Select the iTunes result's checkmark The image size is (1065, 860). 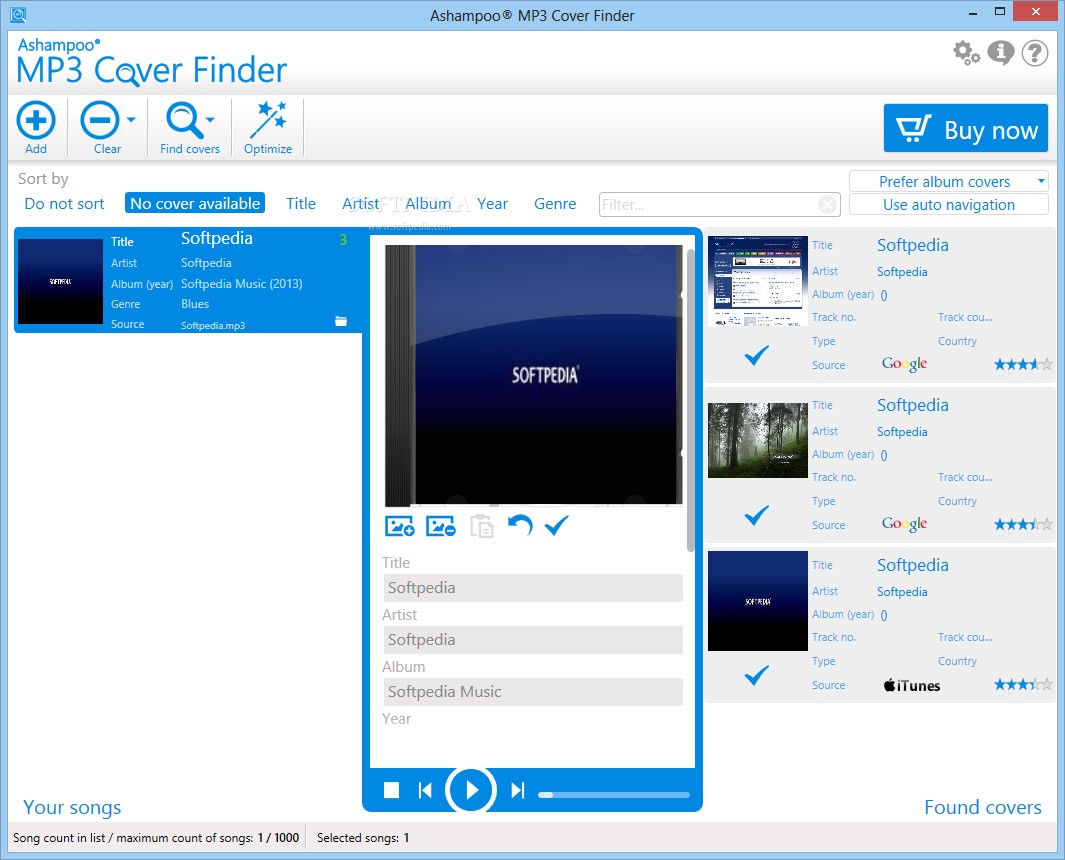(x=756, y=675)
